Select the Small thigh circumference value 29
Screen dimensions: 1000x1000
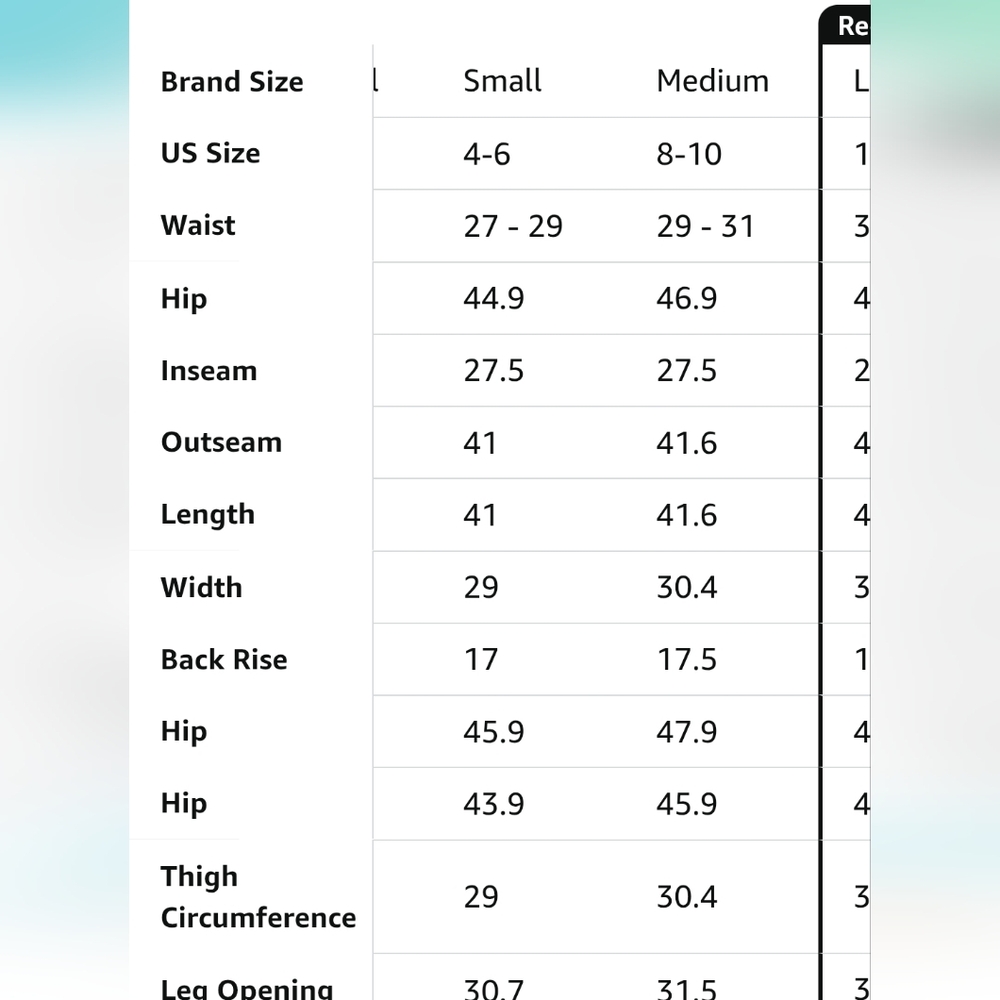(x=481, y=897)
